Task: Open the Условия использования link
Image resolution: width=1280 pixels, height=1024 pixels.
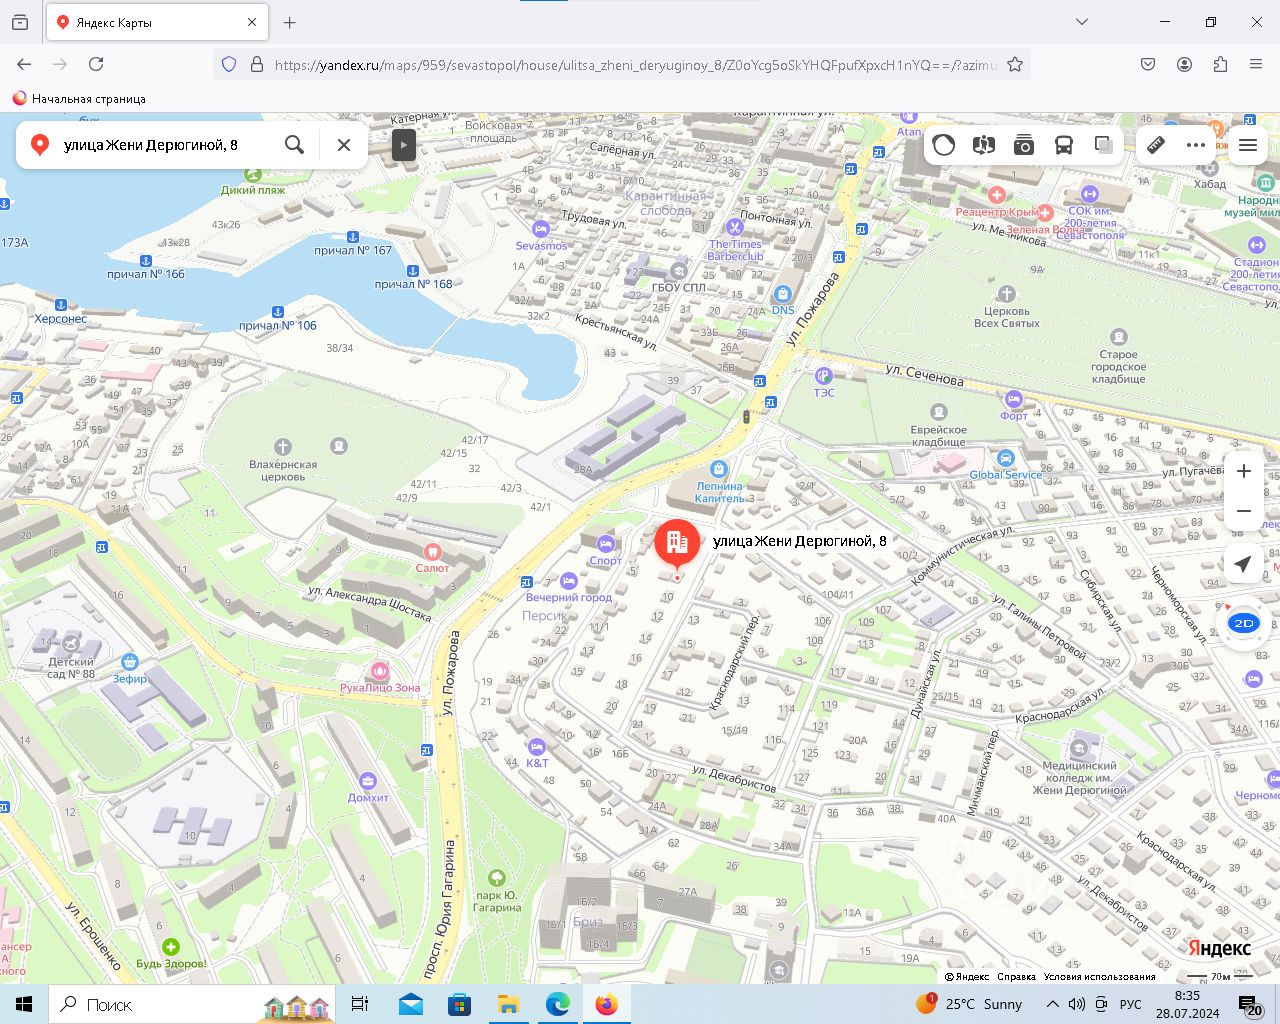Action: point(1099,977)
